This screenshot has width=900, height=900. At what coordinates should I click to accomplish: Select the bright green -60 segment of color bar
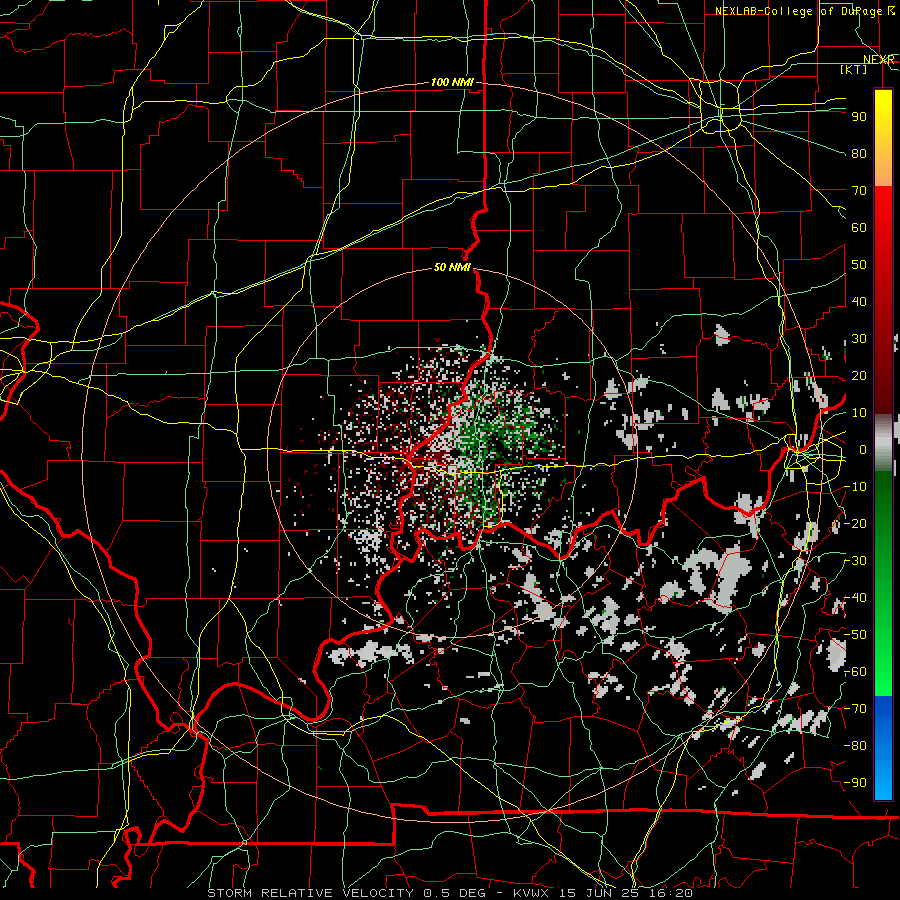(x=883, y=672)
